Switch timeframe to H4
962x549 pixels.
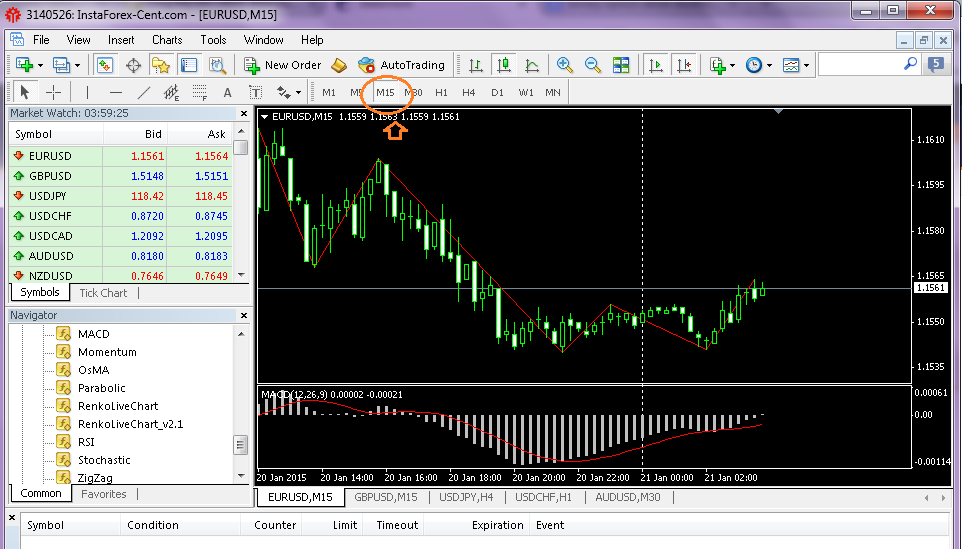469,93
